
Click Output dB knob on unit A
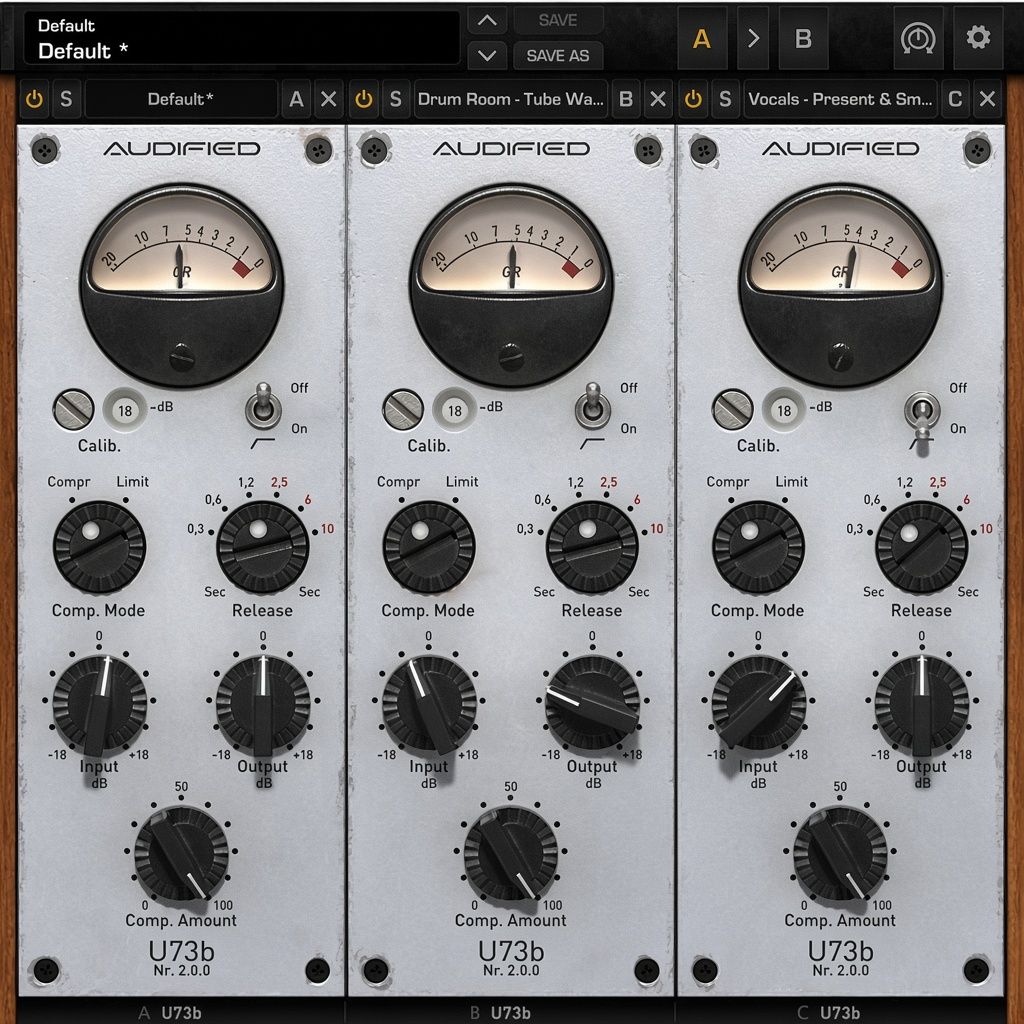[263, 704]
